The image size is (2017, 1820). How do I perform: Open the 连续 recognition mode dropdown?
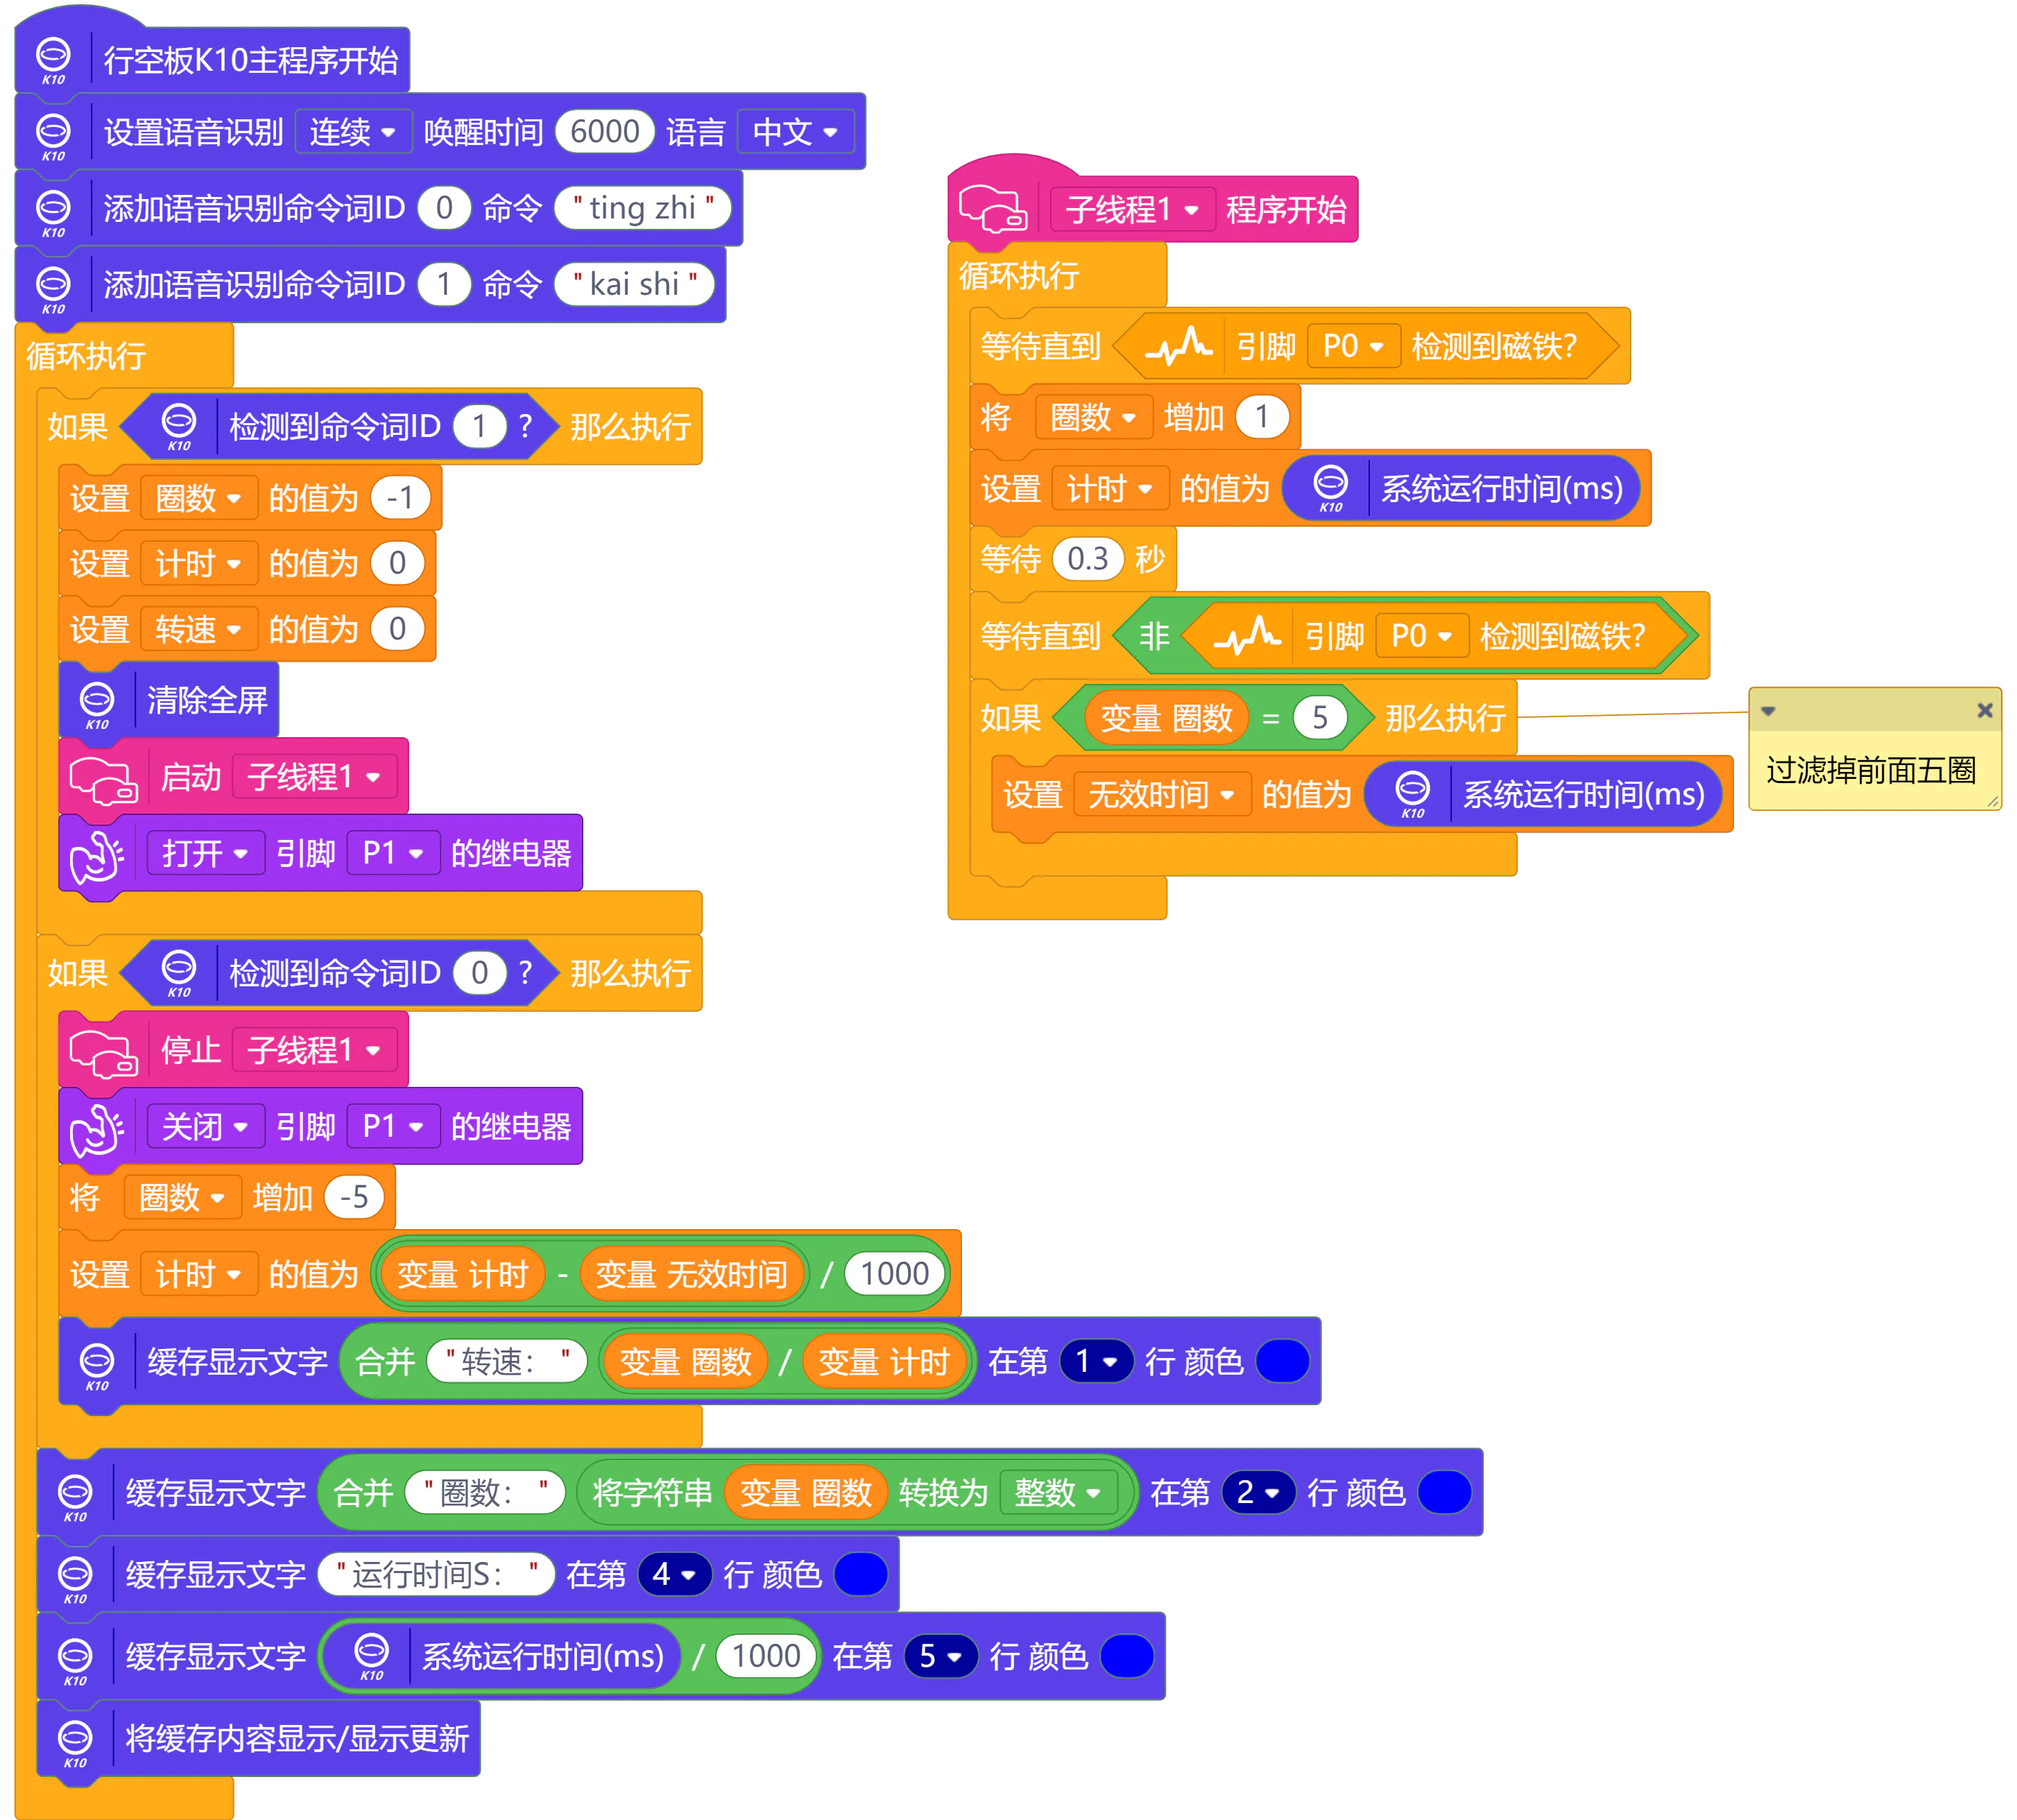tap(353, 132)
